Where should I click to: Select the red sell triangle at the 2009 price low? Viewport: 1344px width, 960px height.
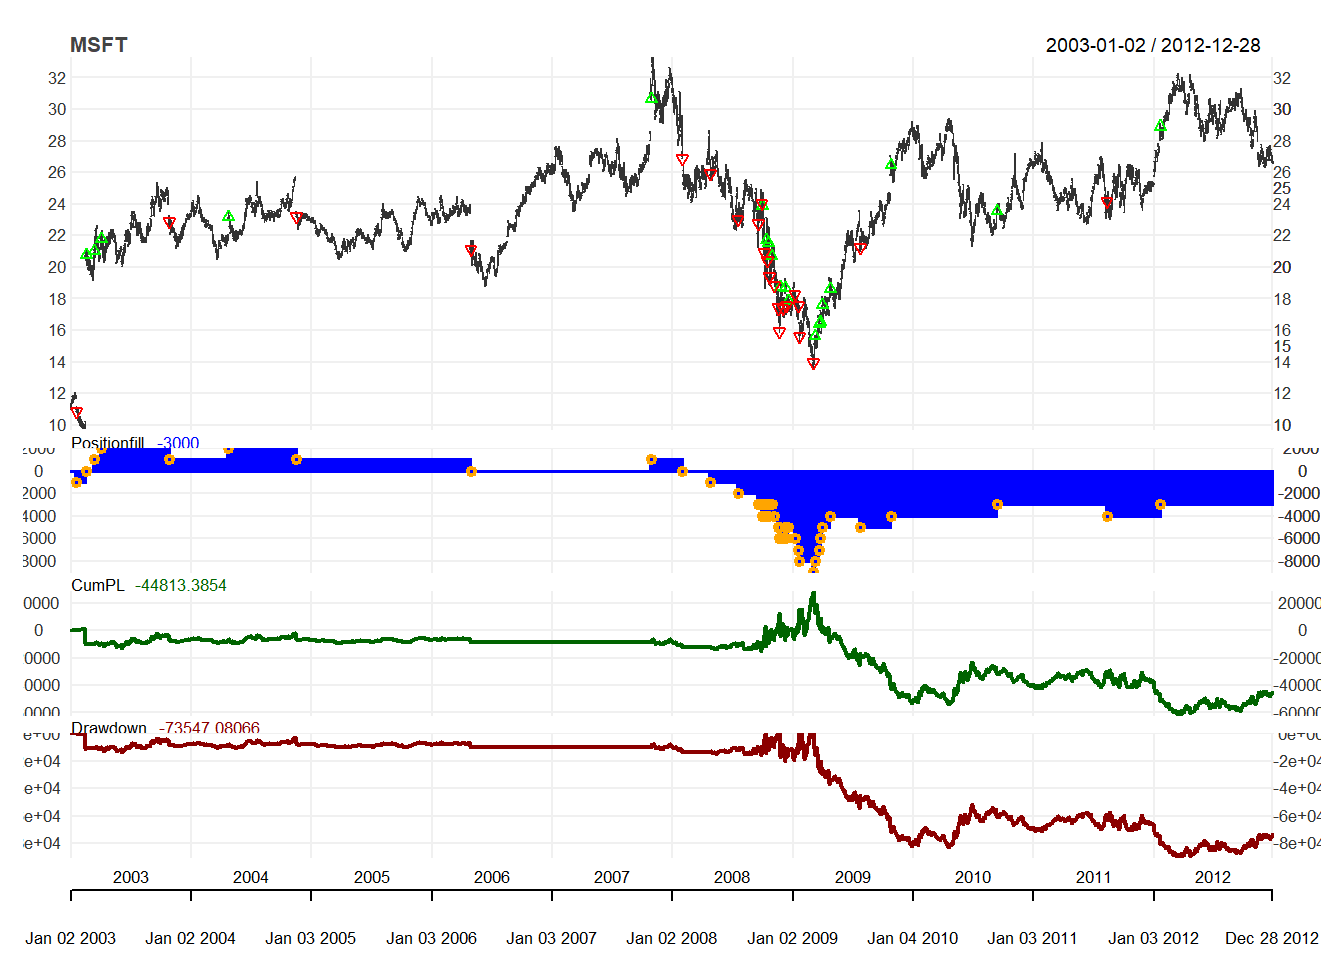click(813, 364)
